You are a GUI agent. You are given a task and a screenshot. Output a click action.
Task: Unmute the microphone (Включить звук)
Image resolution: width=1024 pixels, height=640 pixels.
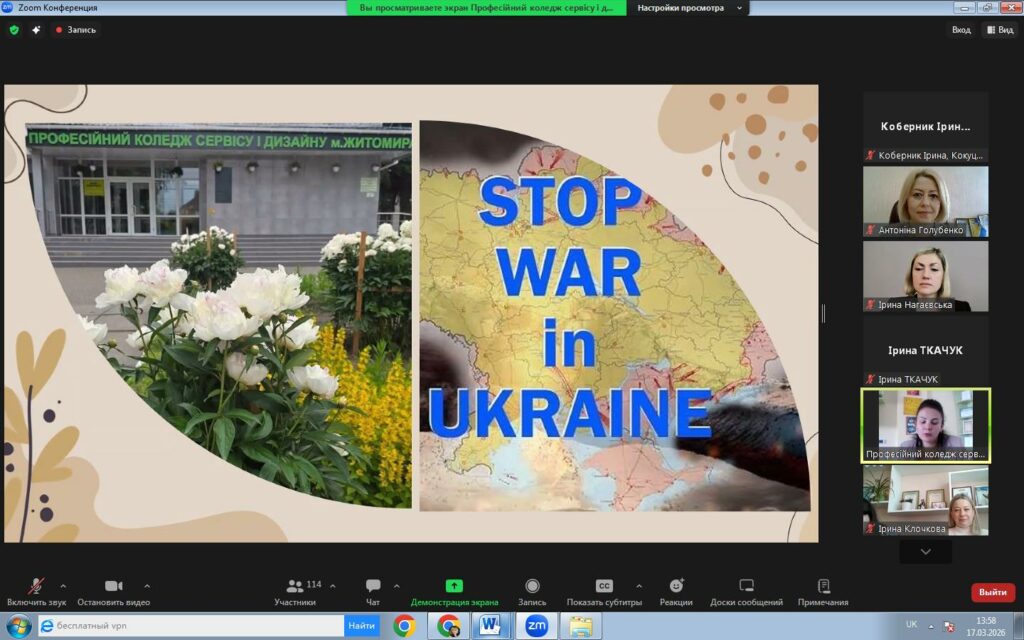pos(36,586)
